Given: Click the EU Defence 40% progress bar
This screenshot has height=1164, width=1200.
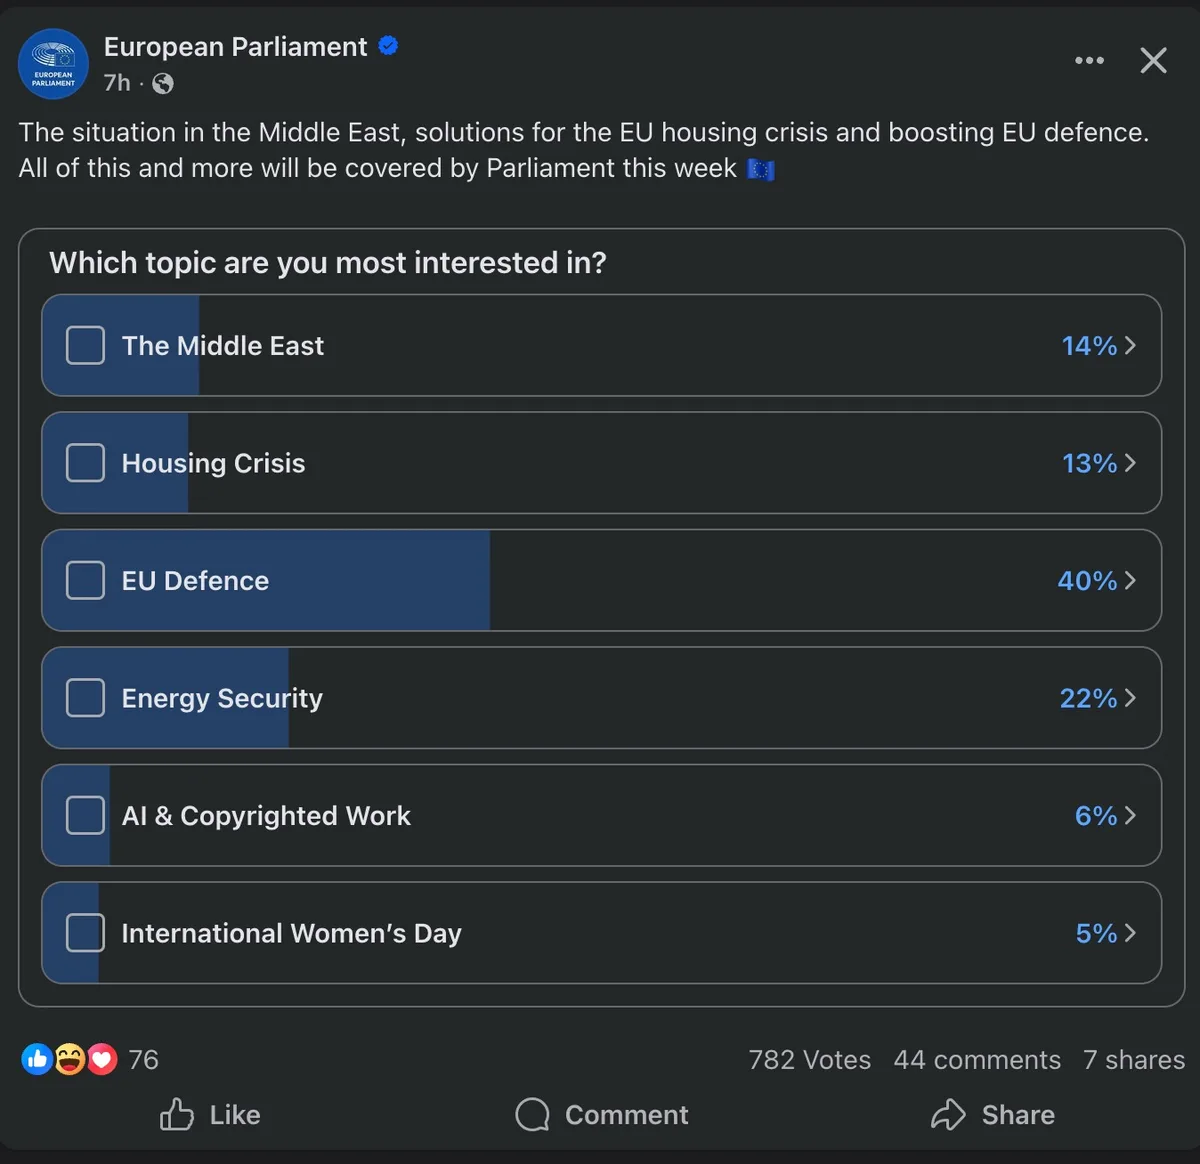Looking at the screenshot, I should [300, 580].
